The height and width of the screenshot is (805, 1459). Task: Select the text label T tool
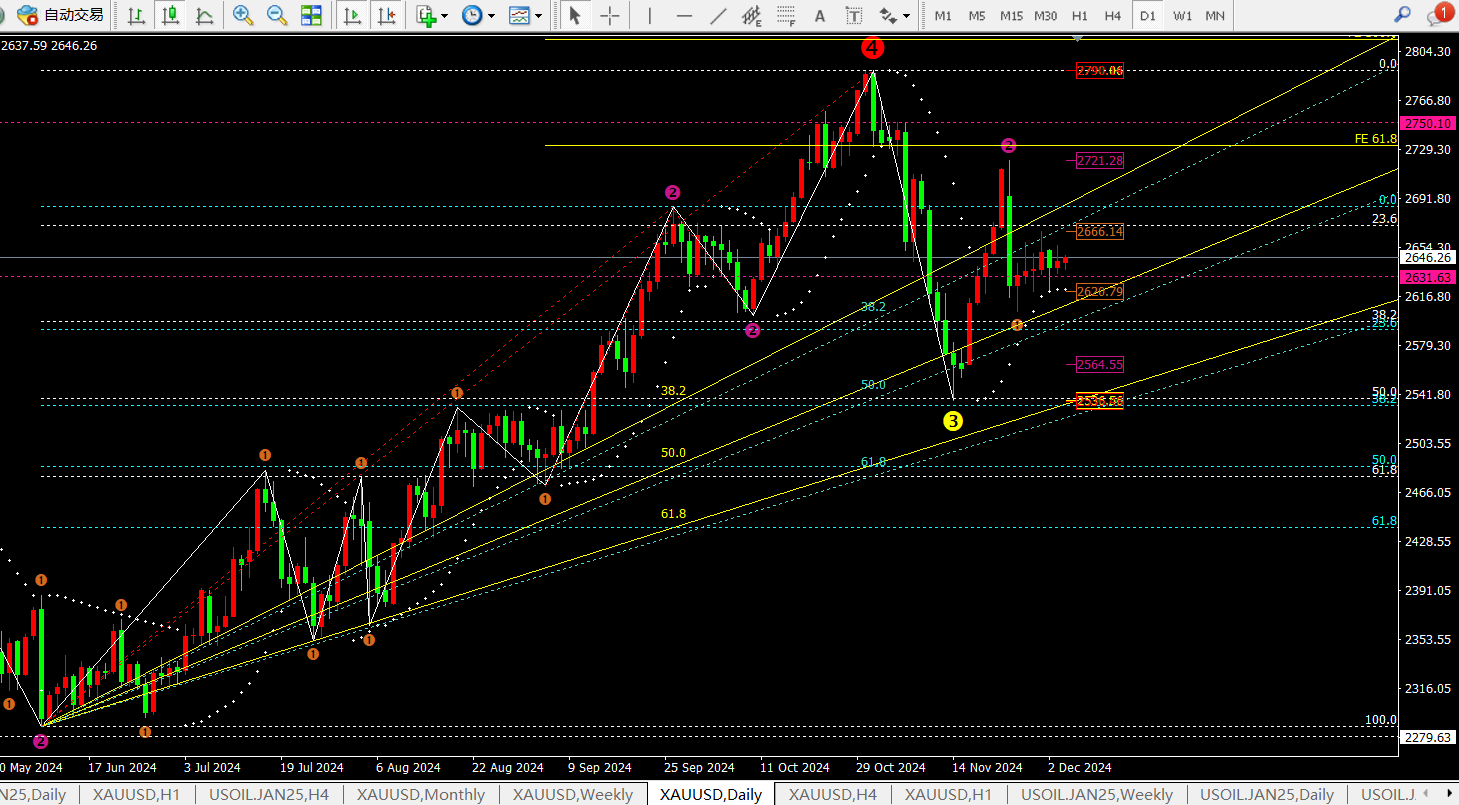853,15
